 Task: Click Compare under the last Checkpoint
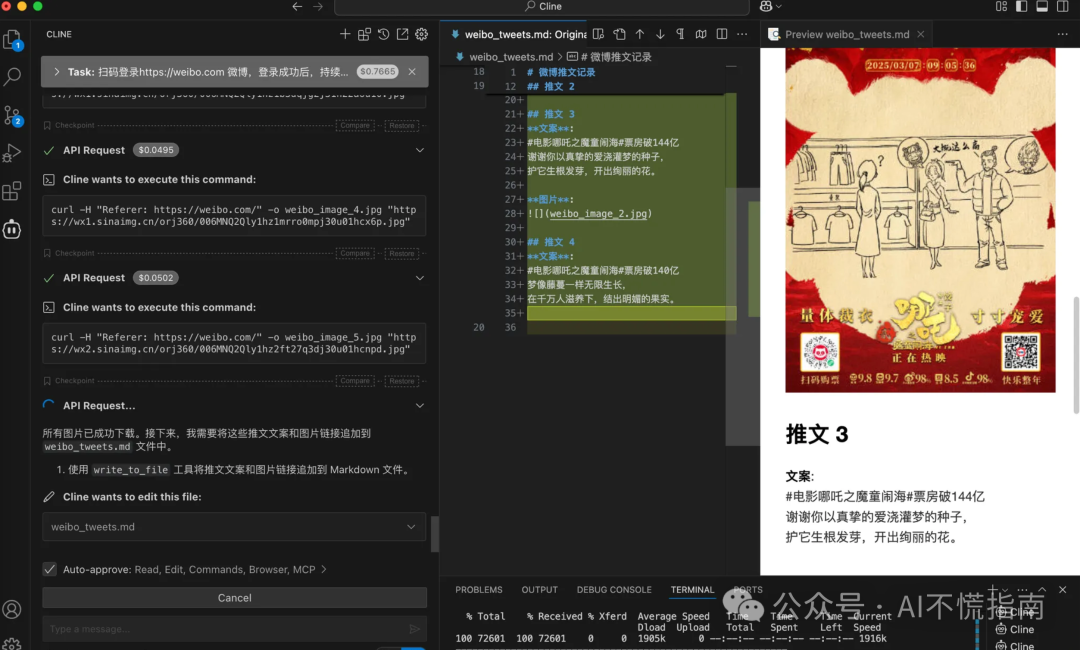pos(355,381)
